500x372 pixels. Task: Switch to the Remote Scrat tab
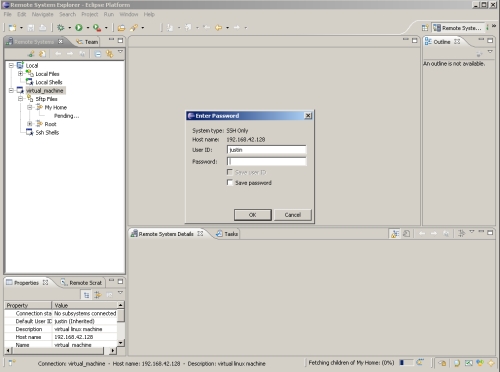81,283
